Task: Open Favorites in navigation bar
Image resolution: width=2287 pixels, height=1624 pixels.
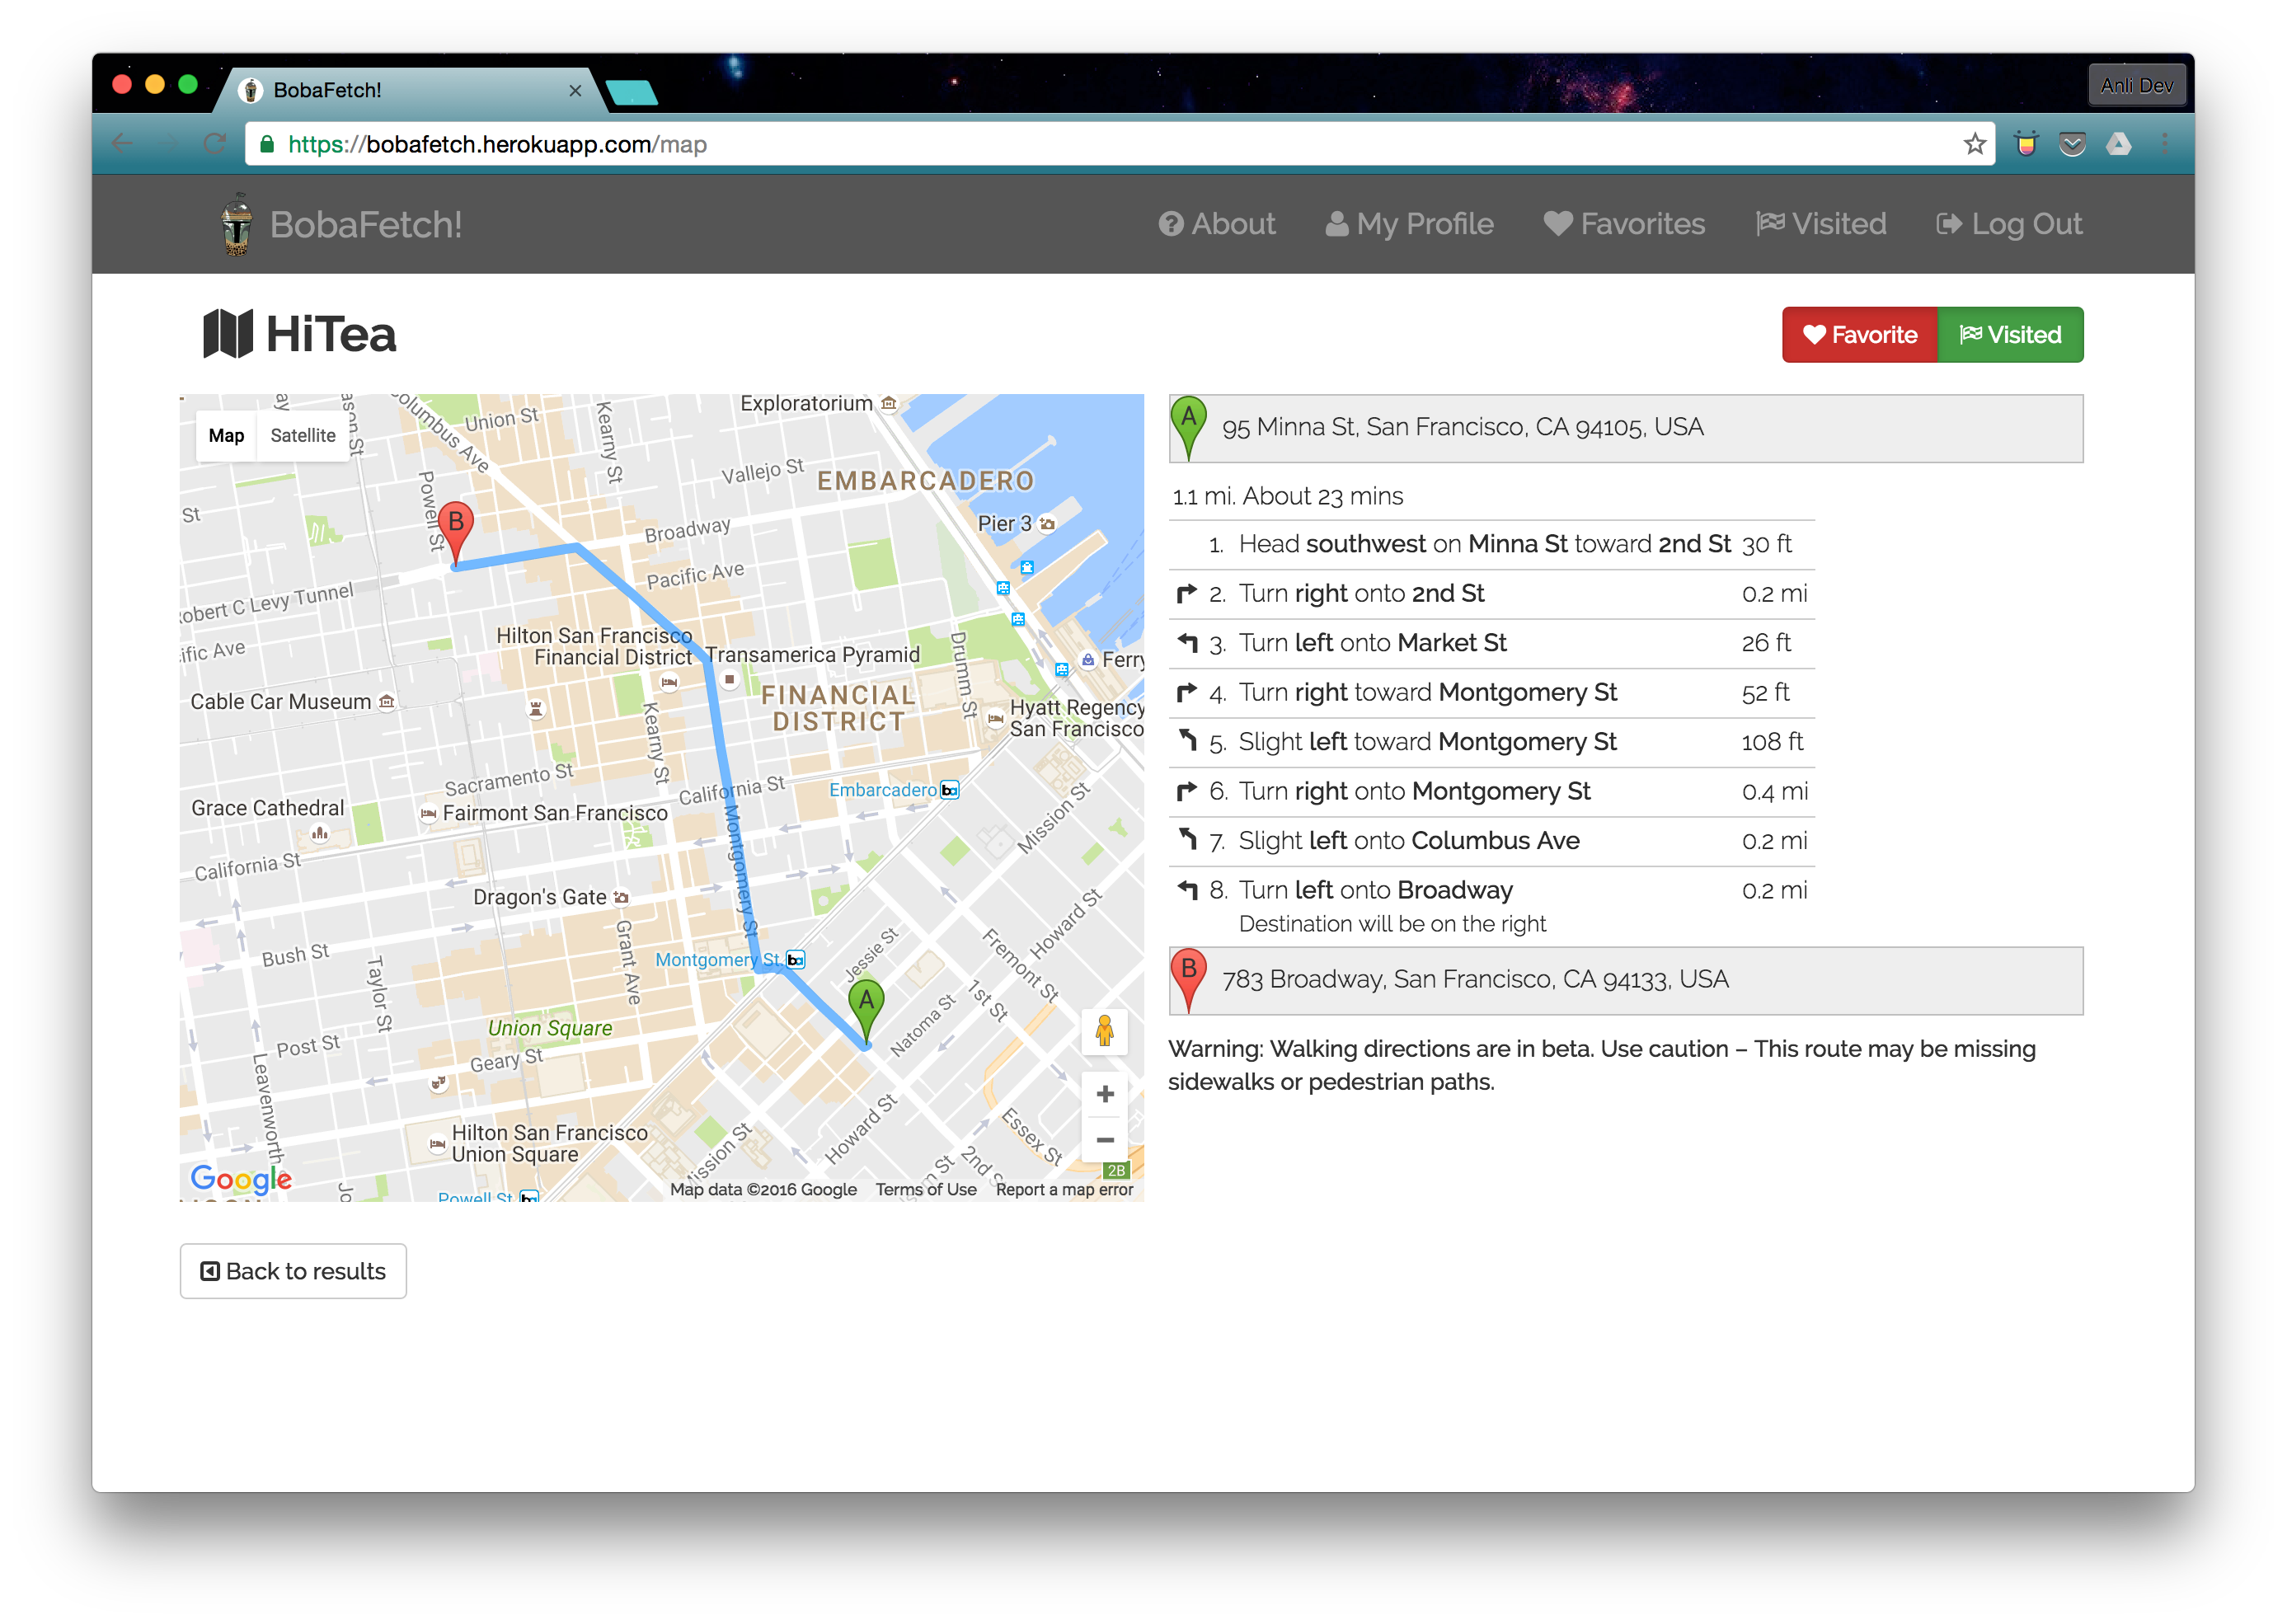Action: click(1624, 224)
